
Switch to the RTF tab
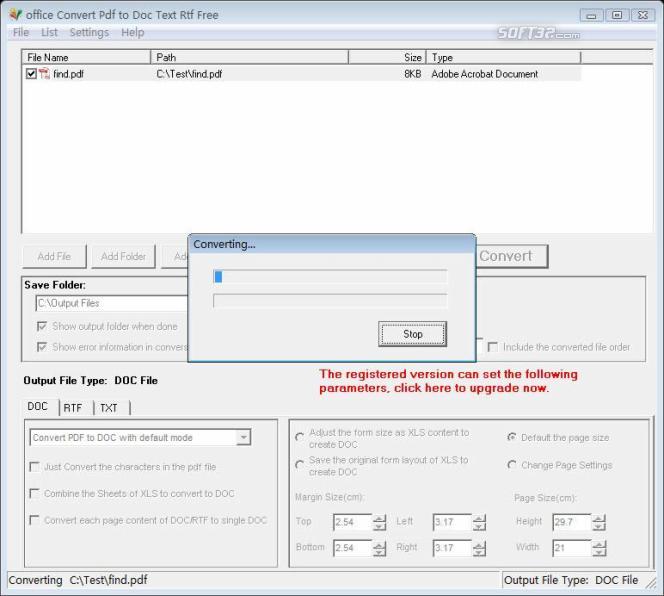point(73,408)
